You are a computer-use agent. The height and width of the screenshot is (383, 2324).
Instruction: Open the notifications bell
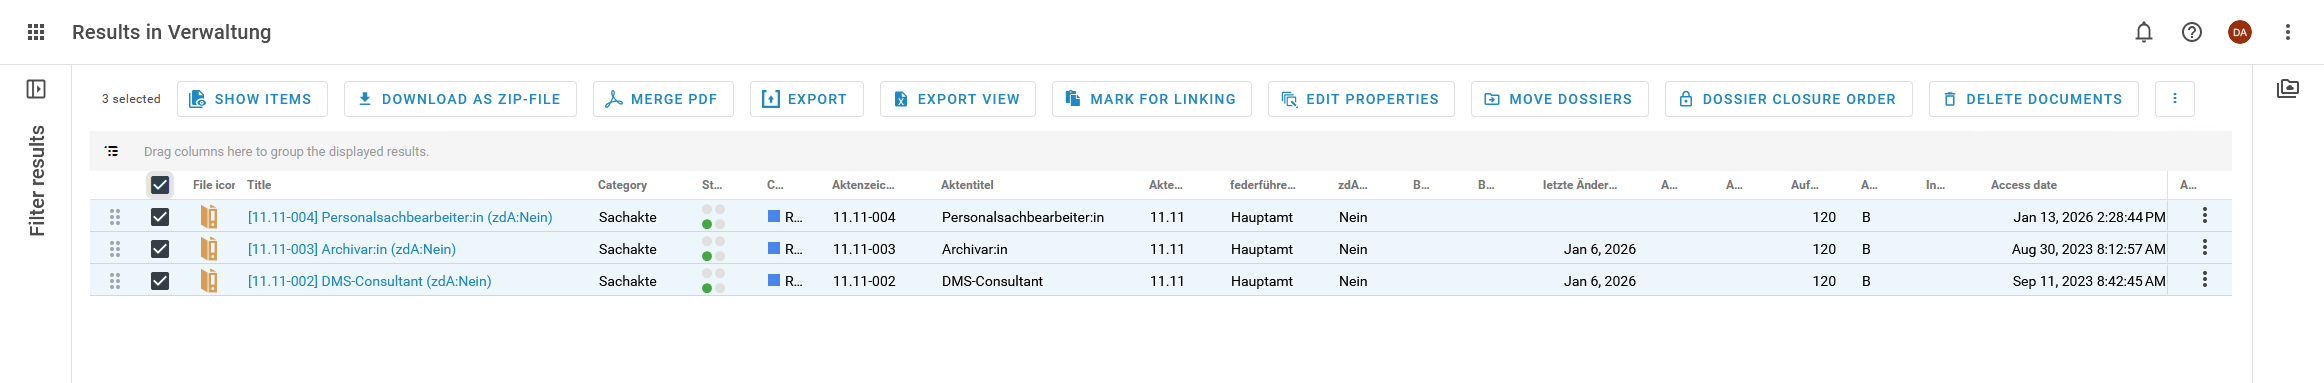2144,32
